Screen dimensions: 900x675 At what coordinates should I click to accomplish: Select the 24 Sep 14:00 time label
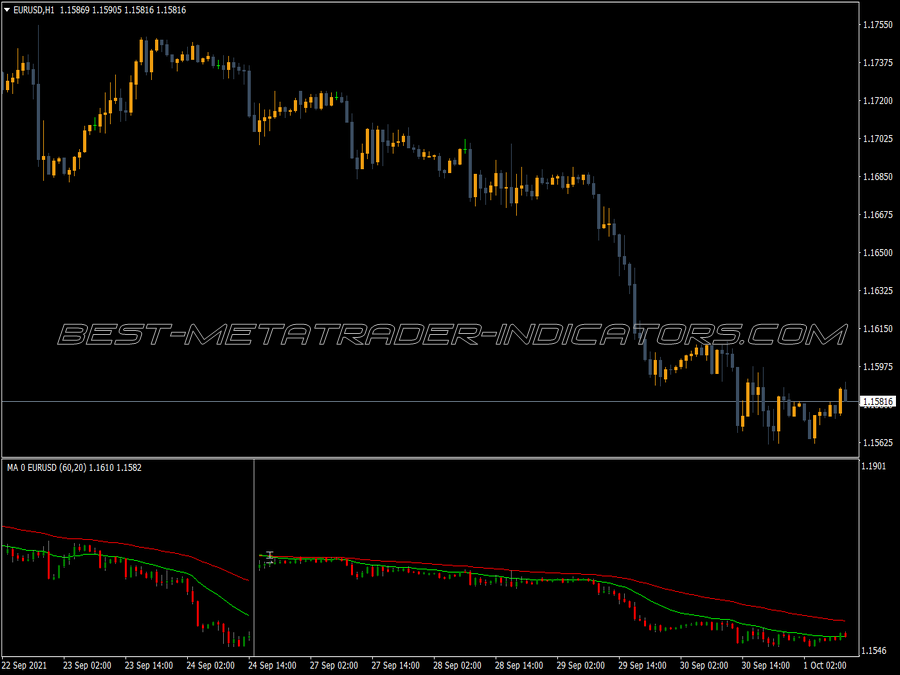coord(272,665)
